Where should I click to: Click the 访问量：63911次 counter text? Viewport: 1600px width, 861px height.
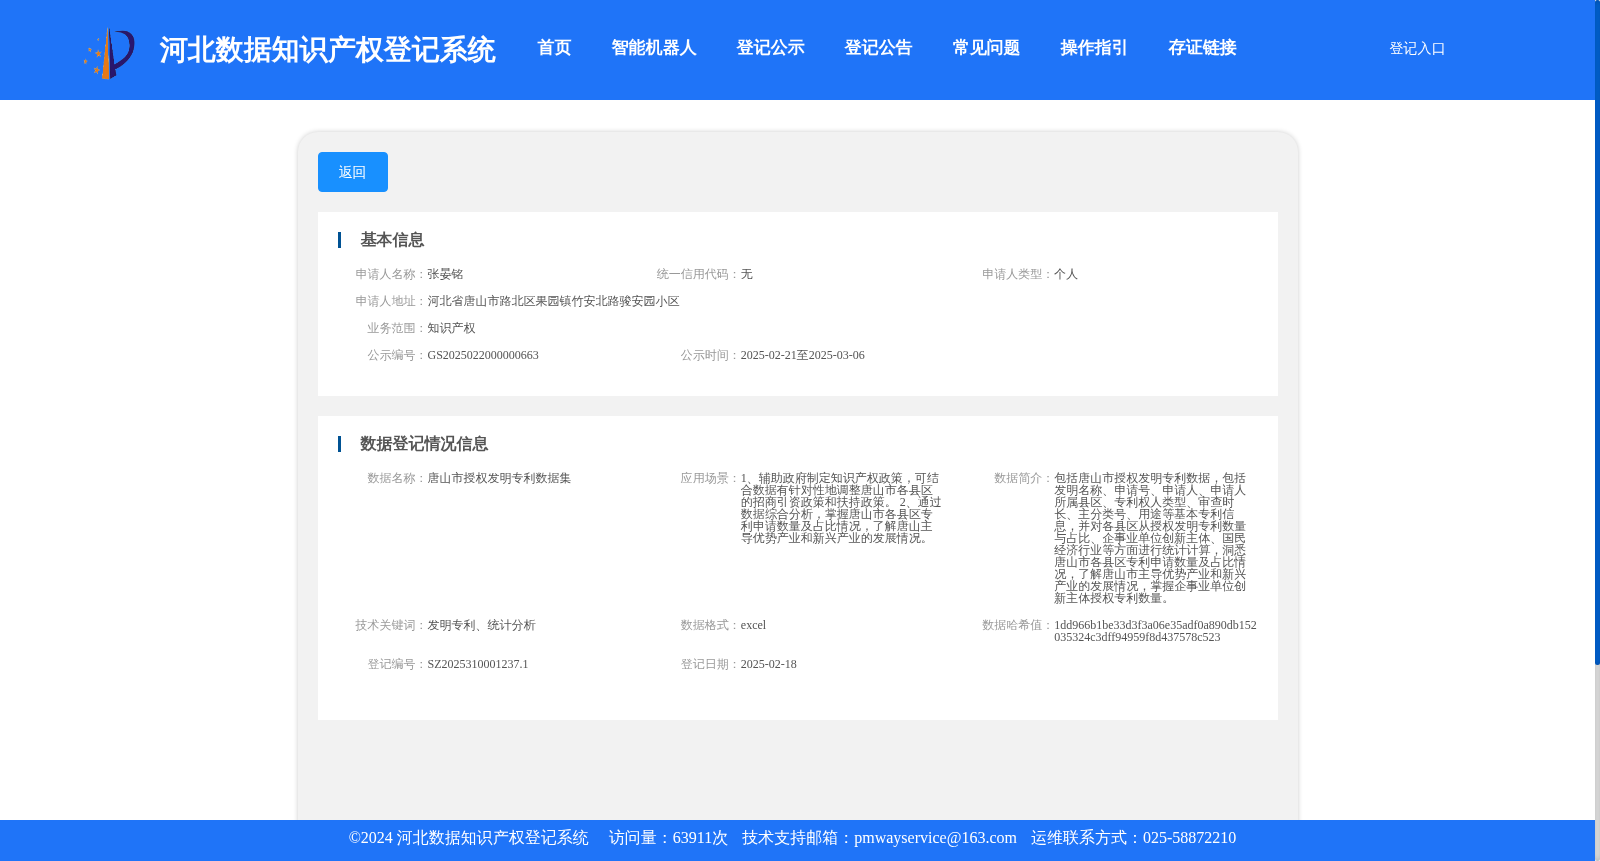pos(668,838)
